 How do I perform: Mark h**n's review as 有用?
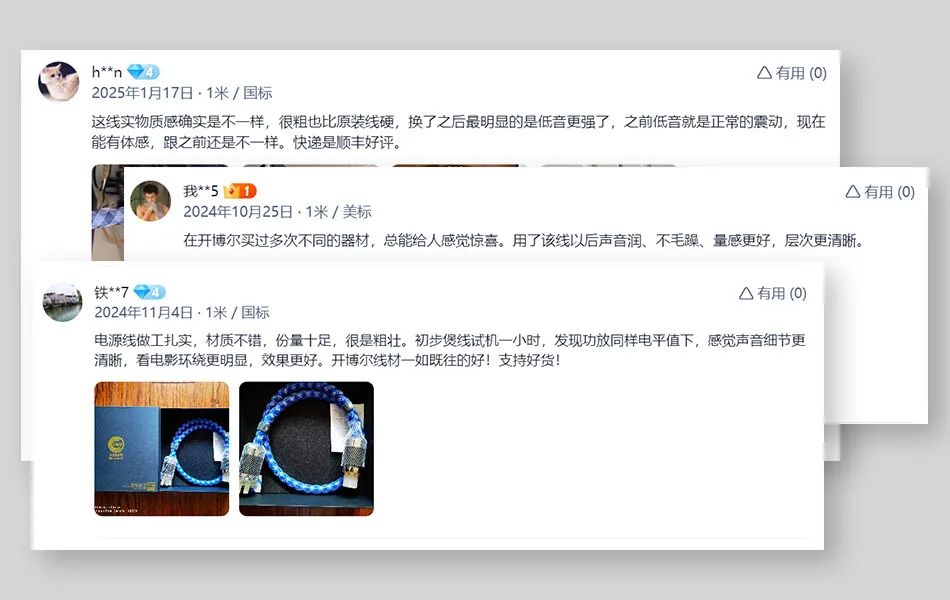point(792,73)
